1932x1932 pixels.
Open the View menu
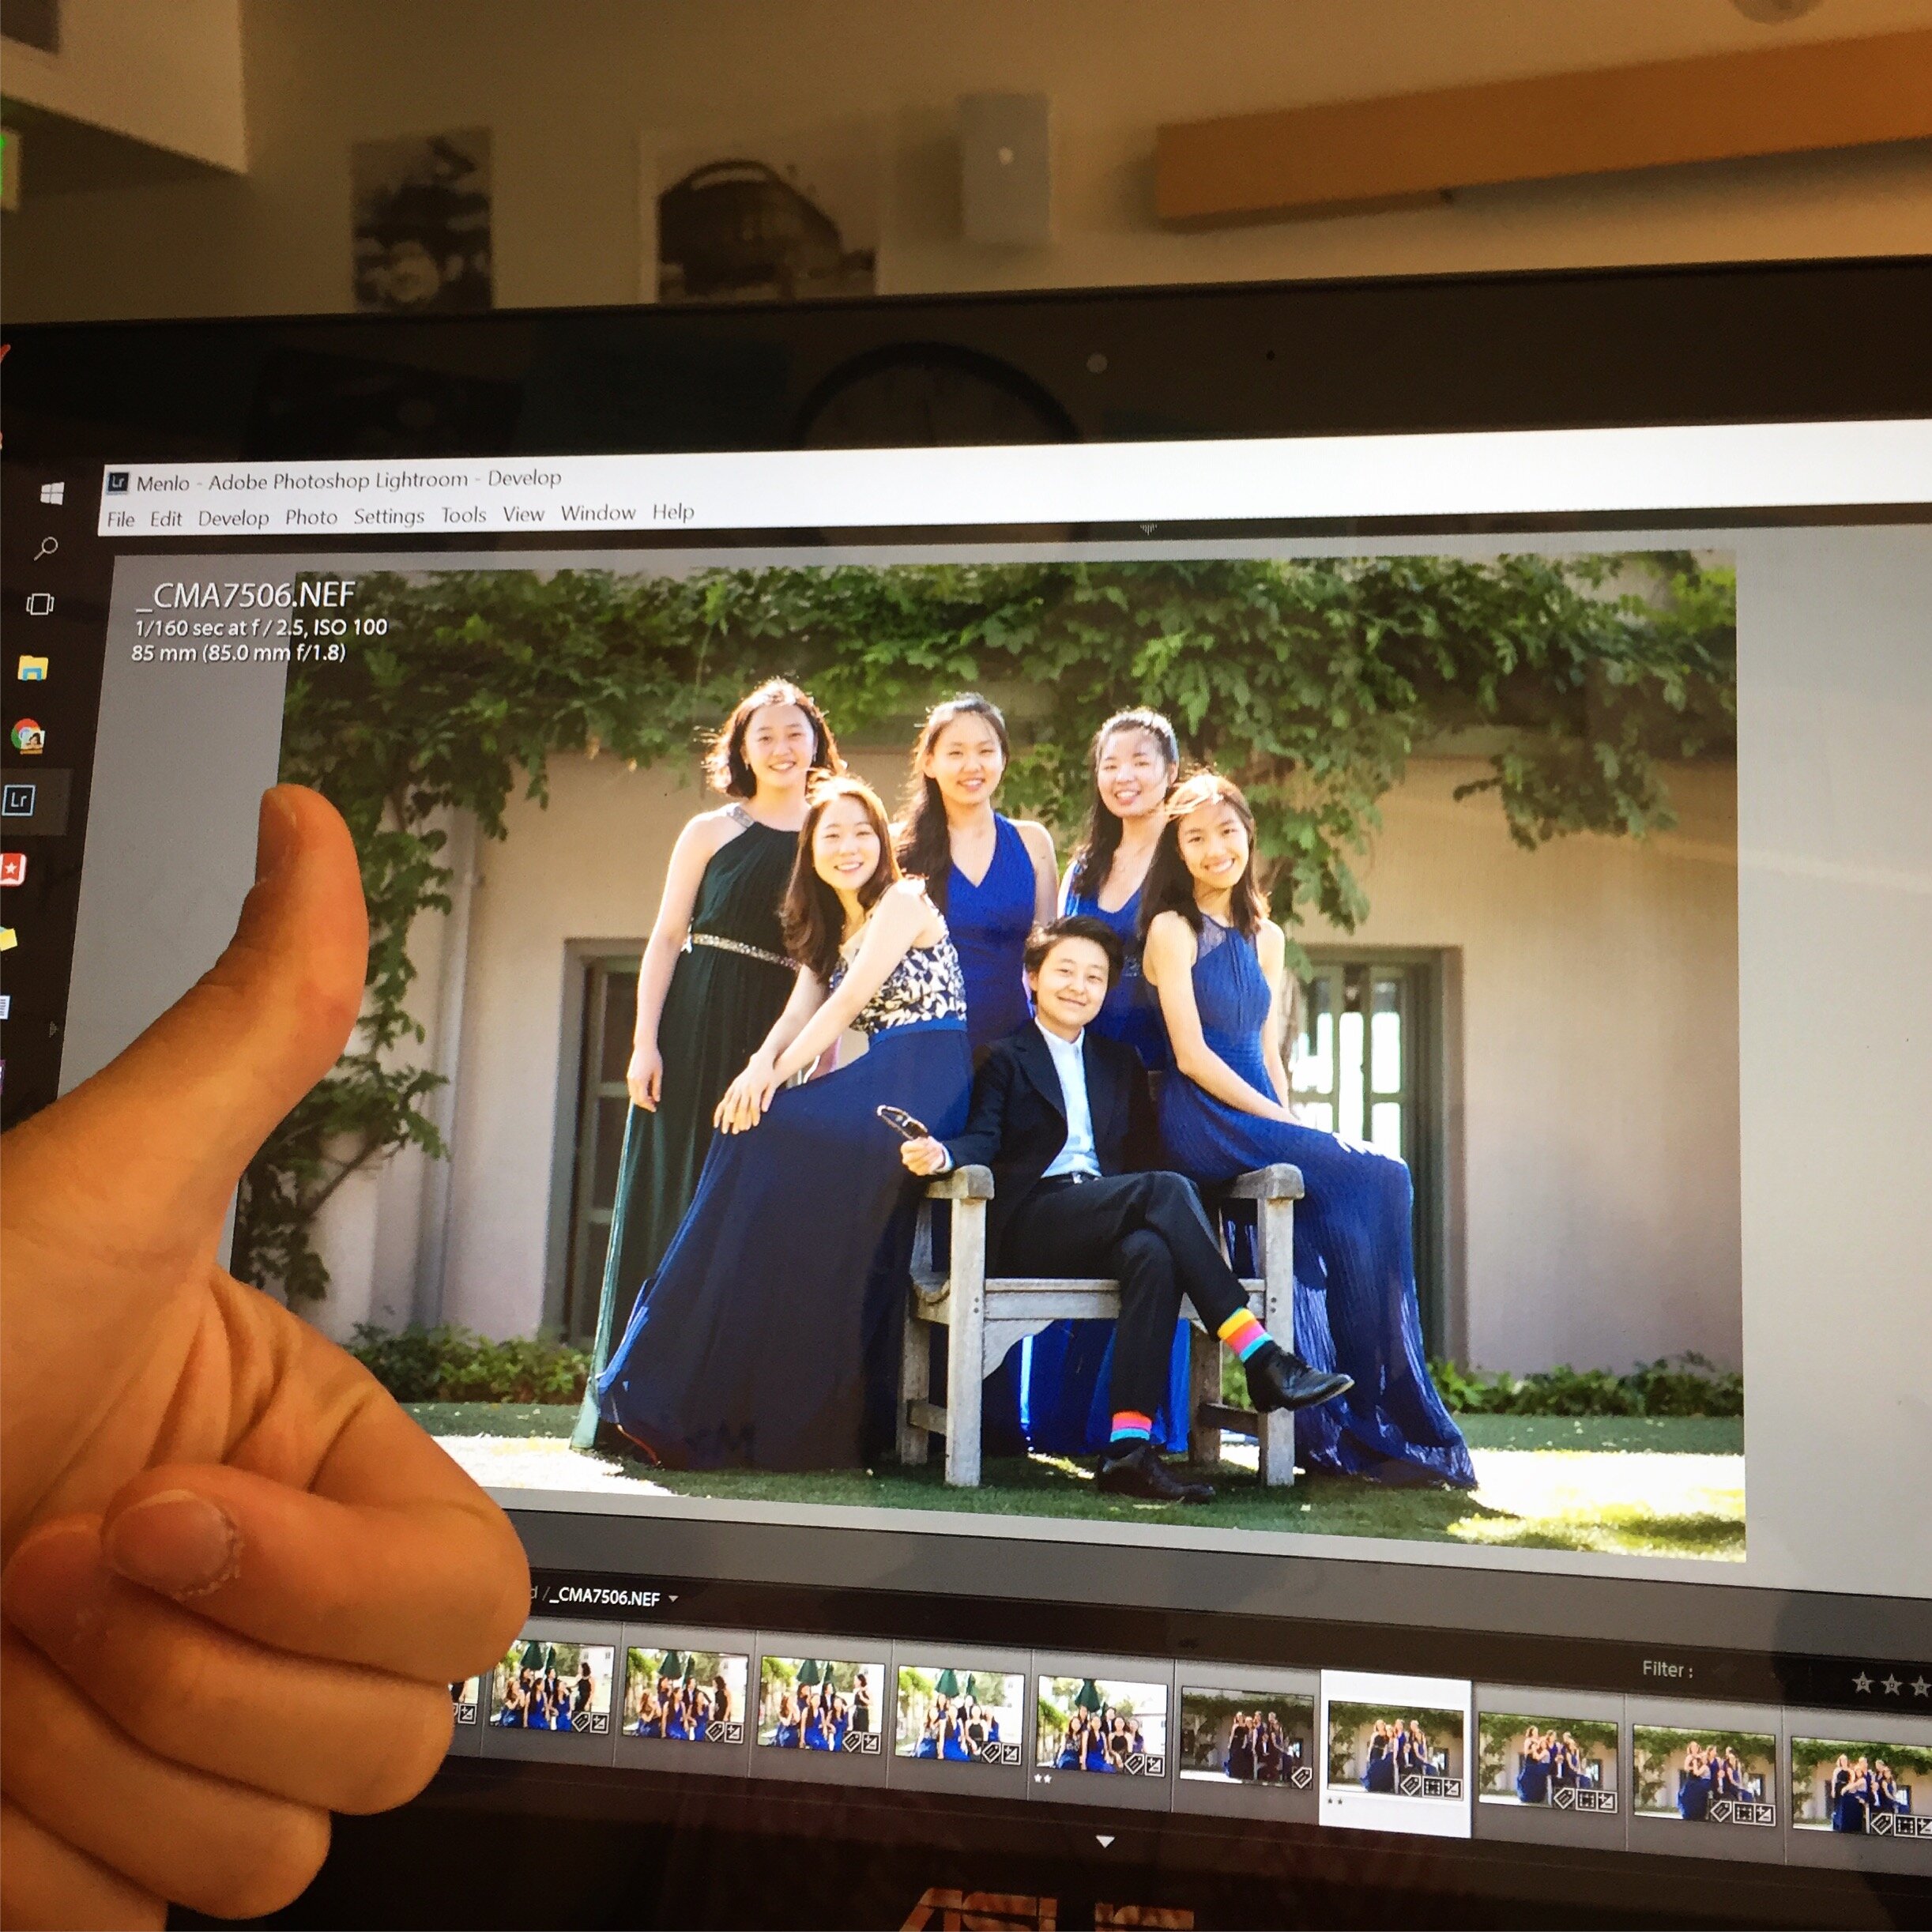point(523,514)
